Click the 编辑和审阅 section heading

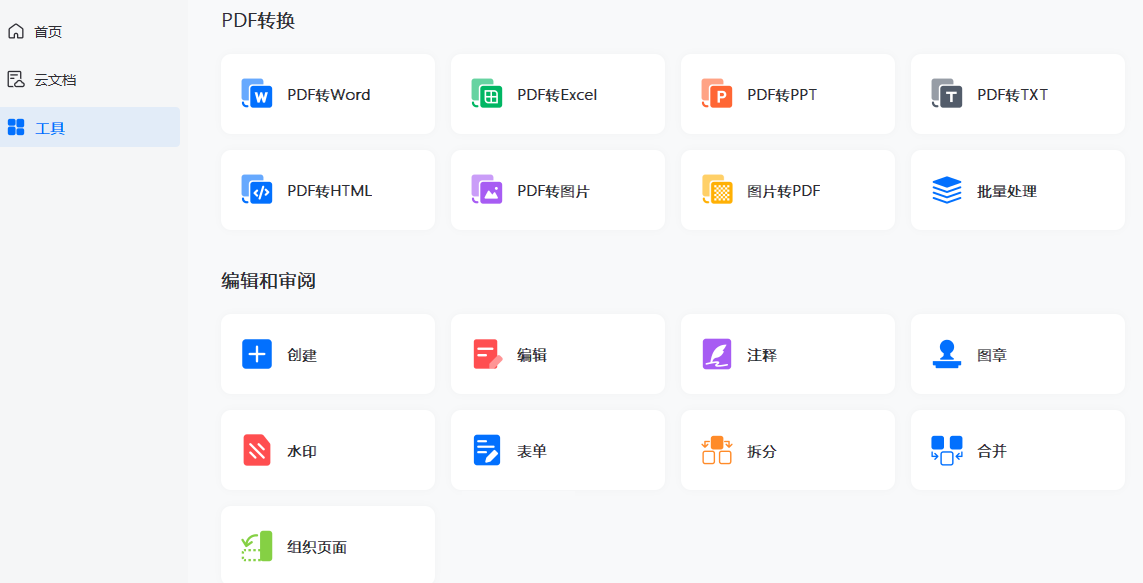click(x=268, y=281)
